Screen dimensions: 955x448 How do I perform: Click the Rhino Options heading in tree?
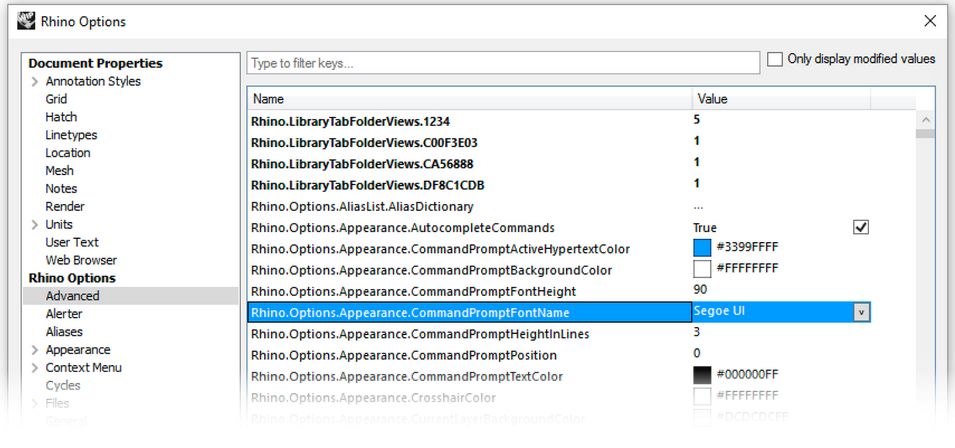[72, 278]
